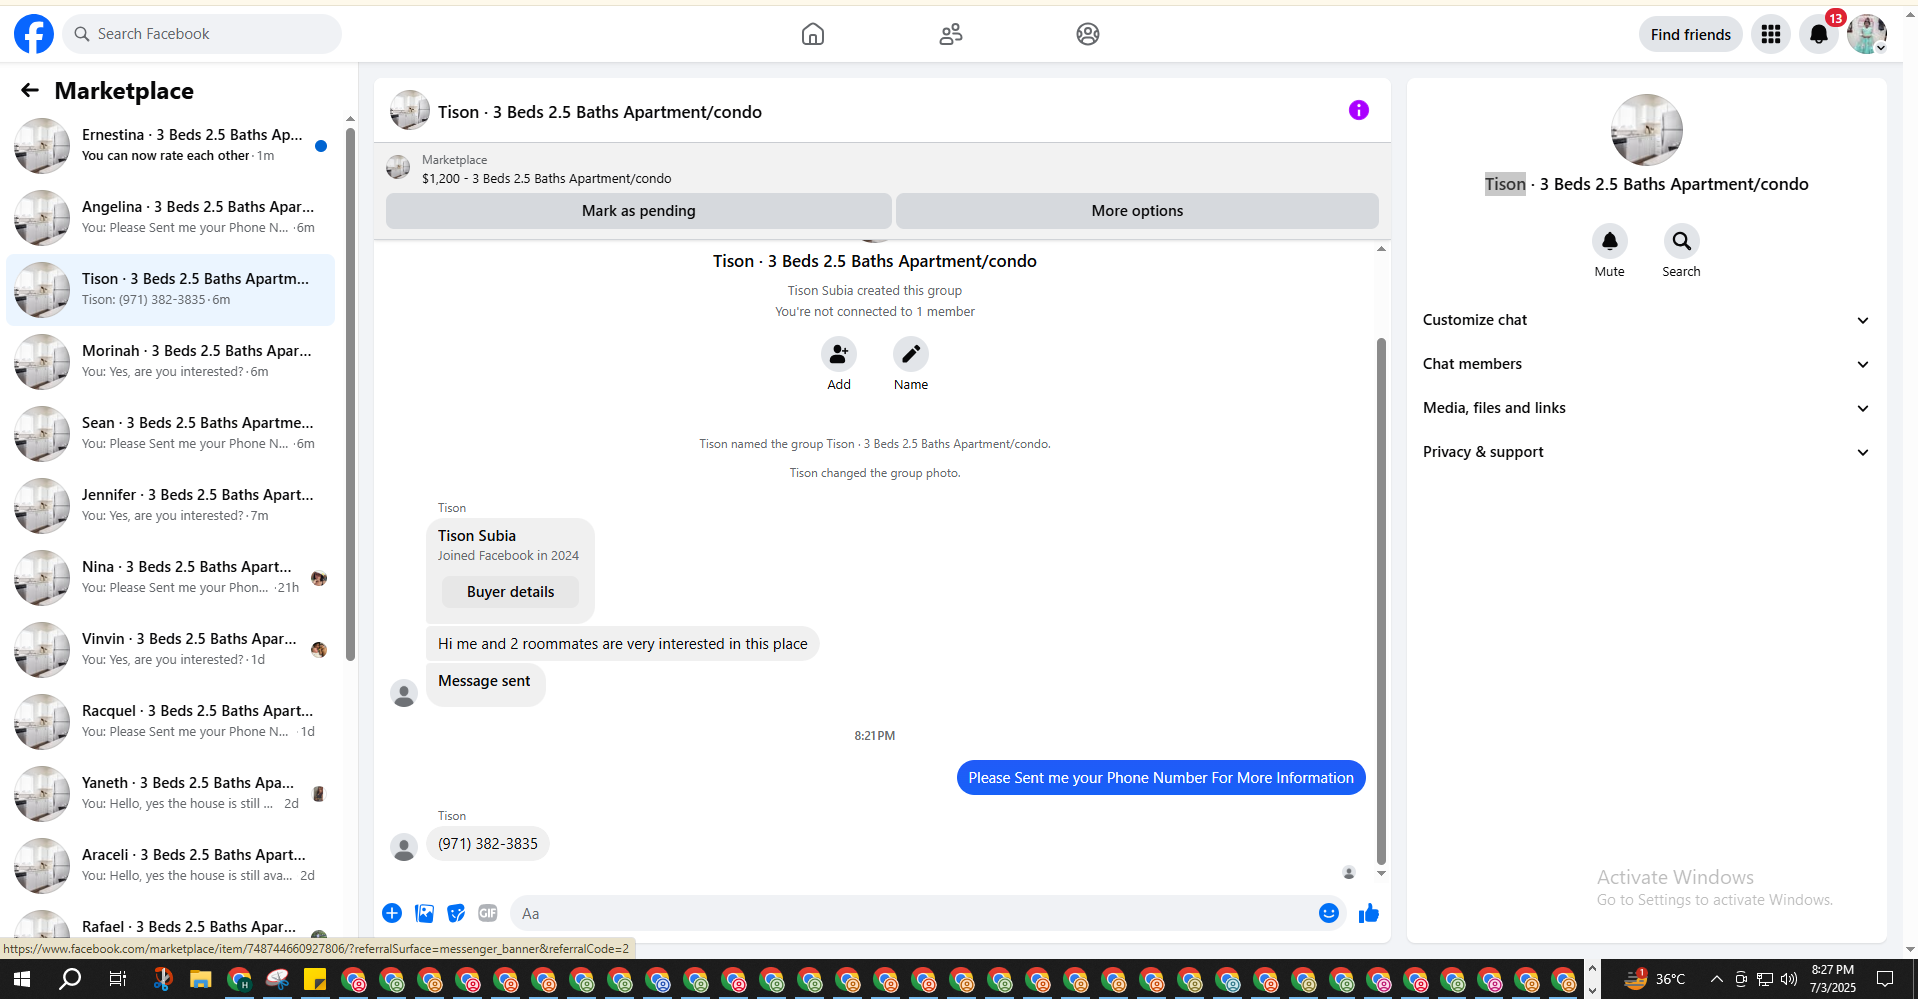The width and height of the screenshot is (1918, 999).
Task: Go to the Home feed icon
Action: pyautogui.click(x=813, y=34)
